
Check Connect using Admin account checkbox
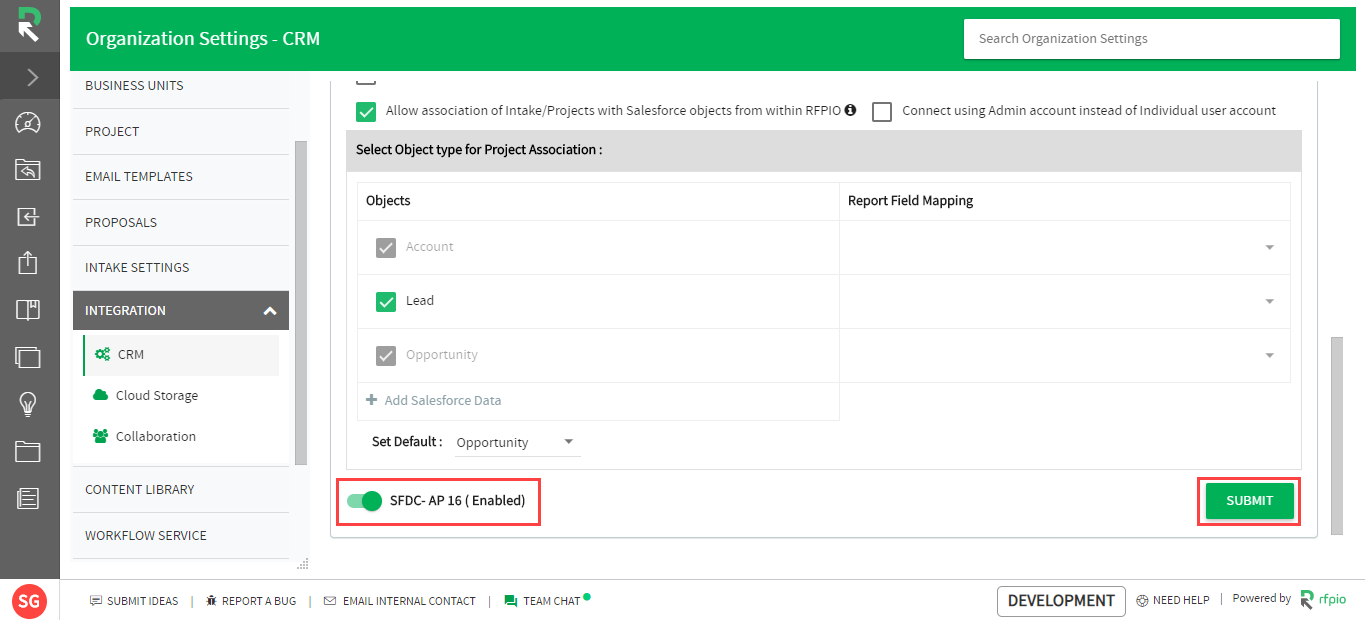coord(882,112)
